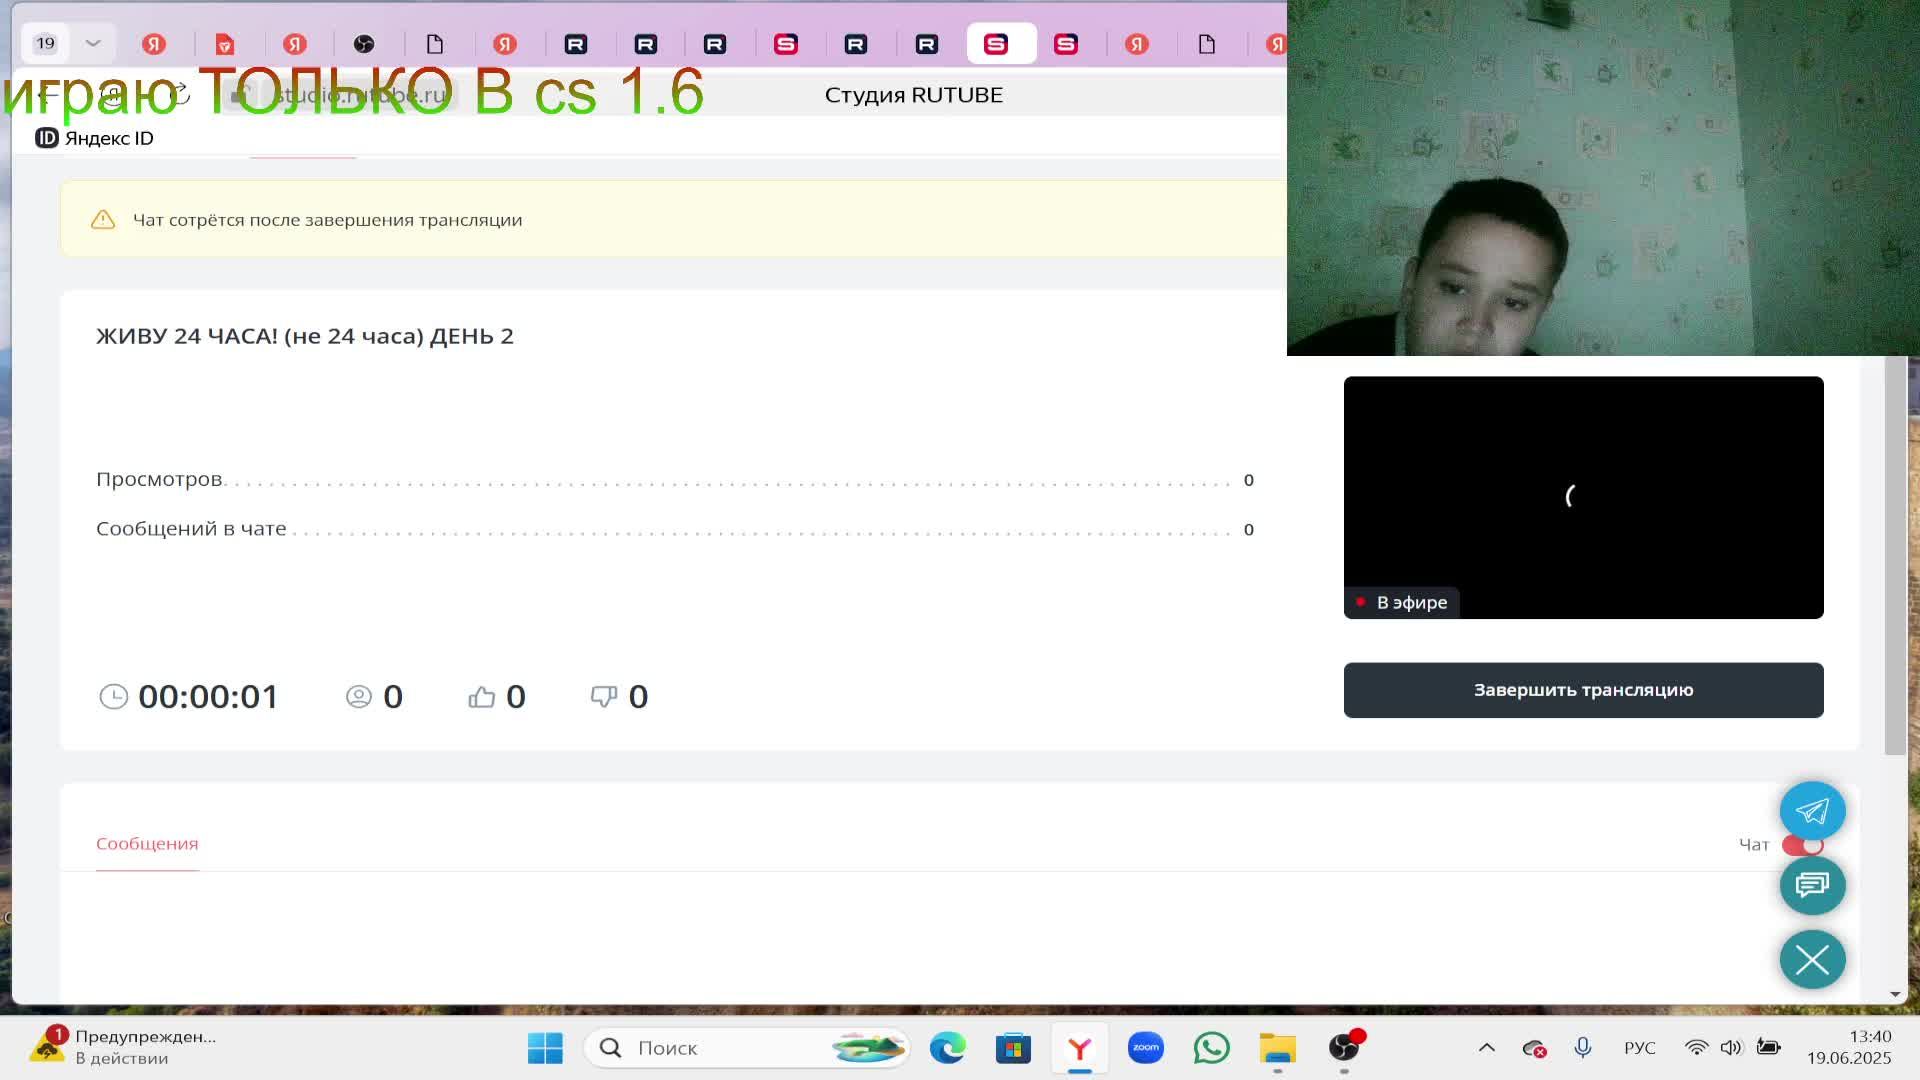Click the В эфире live badge
Image resolution: width=1920 pixels, height=1080 pixels.
coord(1402,602)
